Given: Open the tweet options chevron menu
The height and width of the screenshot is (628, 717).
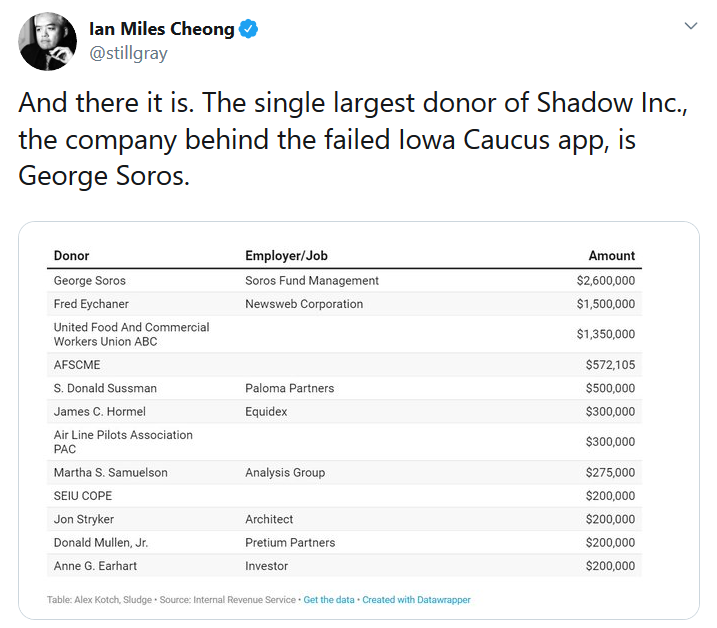Looking at the screenshot, I should [690, 26].
